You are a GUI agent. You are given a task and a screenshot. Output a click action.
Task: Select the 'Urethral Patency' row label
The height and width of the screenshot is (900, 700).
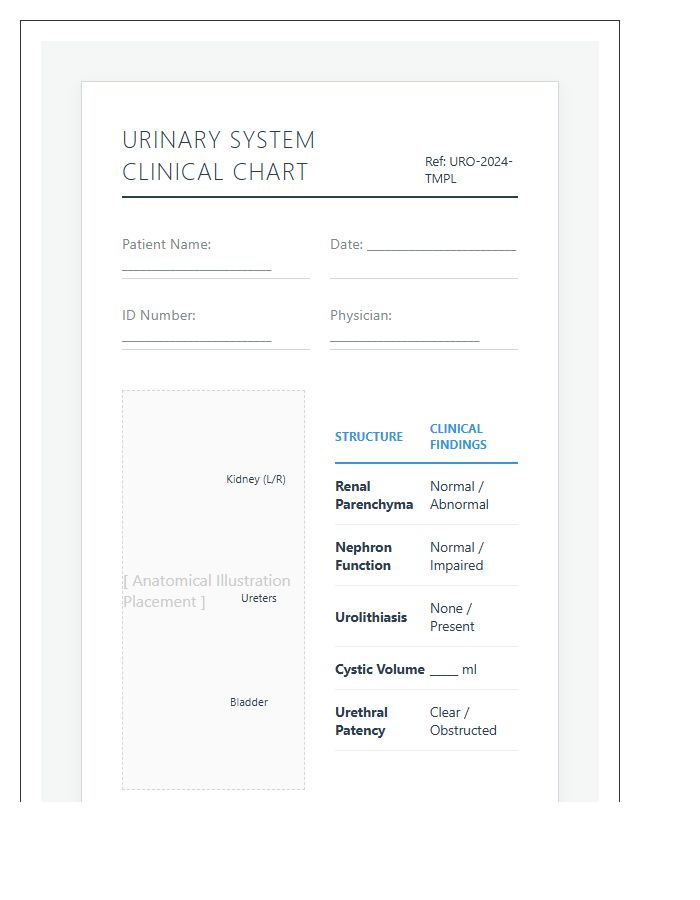click(x=361, y=721)
